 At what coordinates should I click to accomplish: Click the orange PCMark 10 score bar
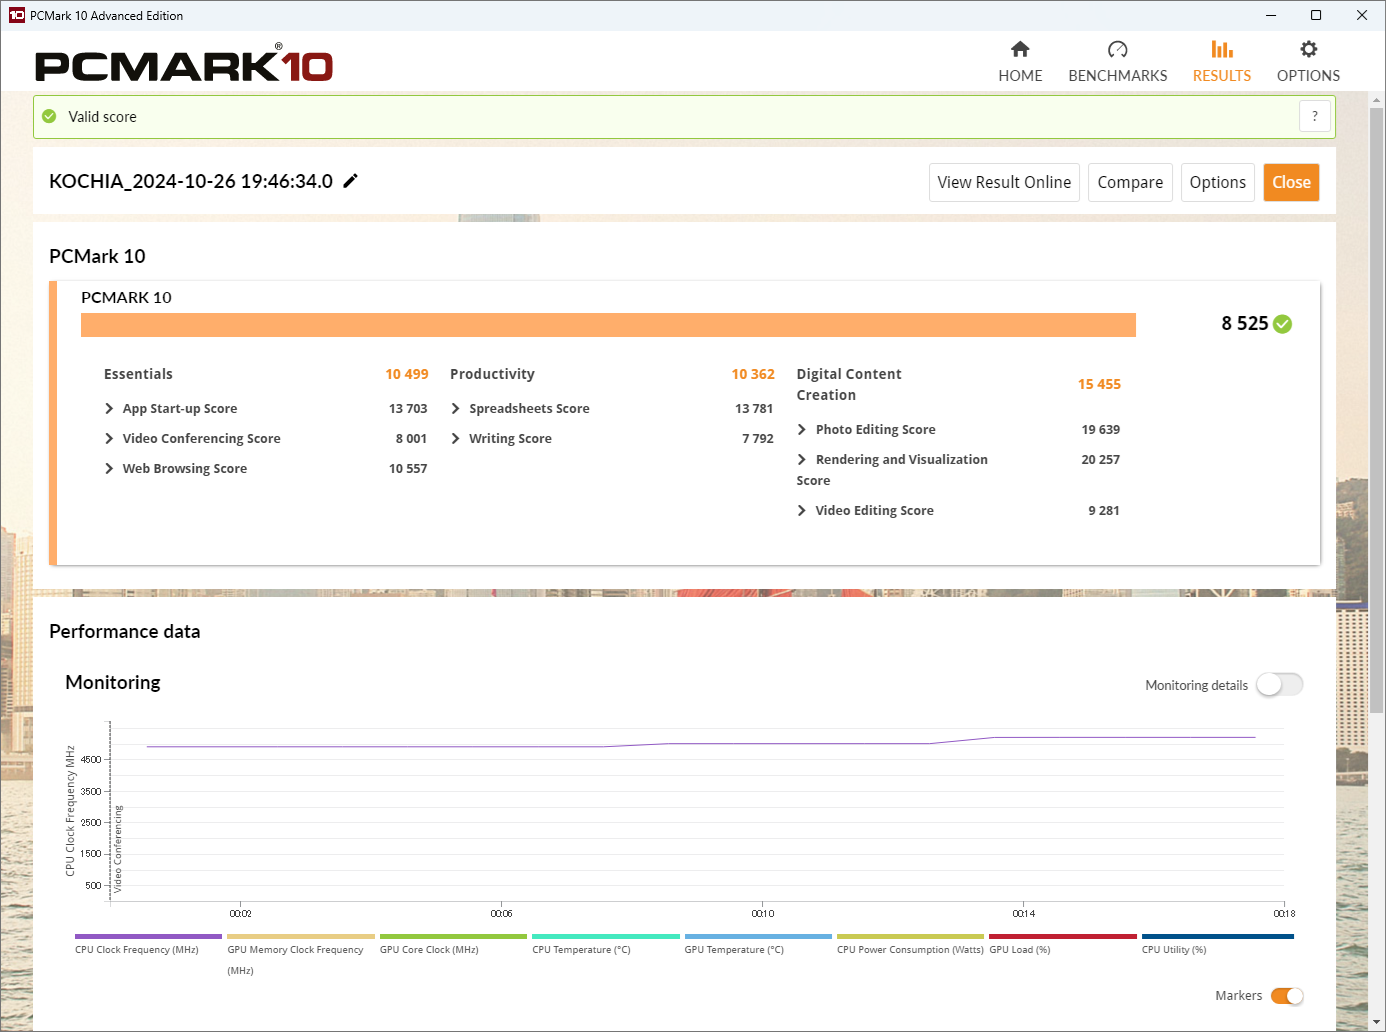tap(608, 325)
